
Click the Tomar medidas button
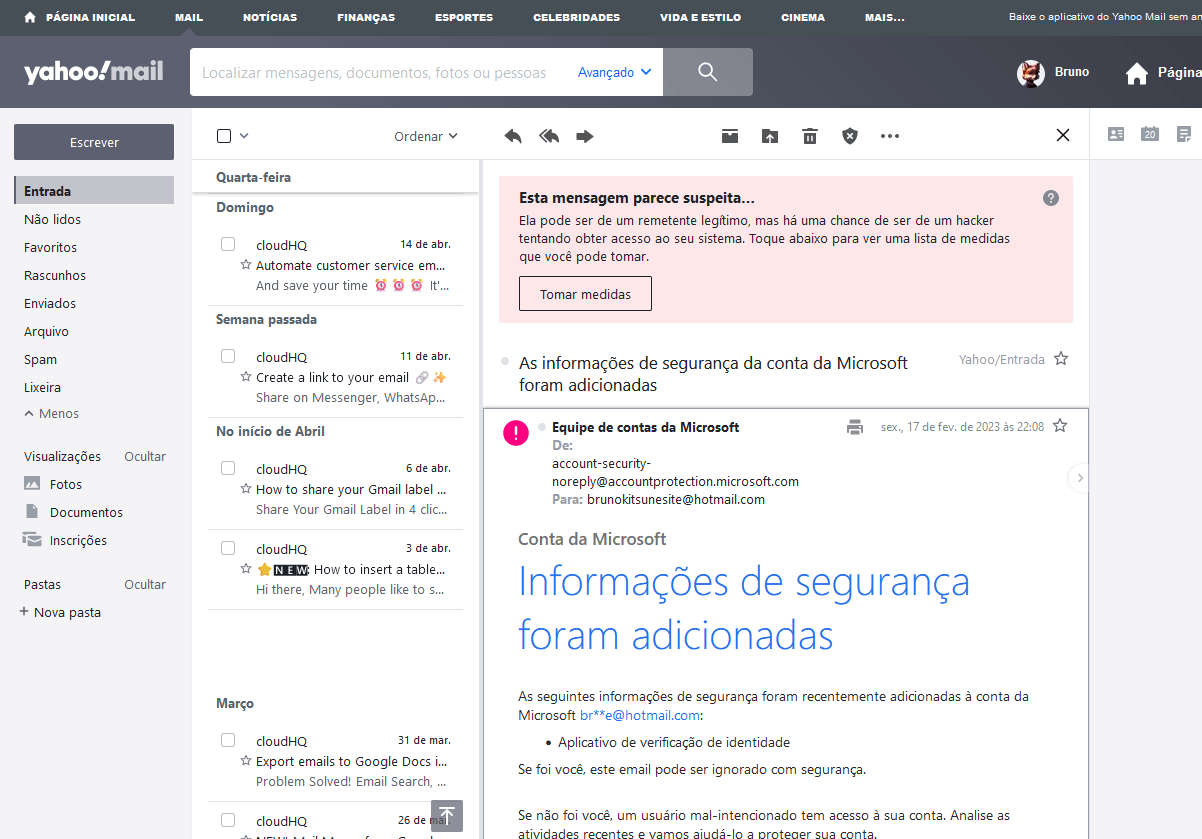click(x=585, y=294)
